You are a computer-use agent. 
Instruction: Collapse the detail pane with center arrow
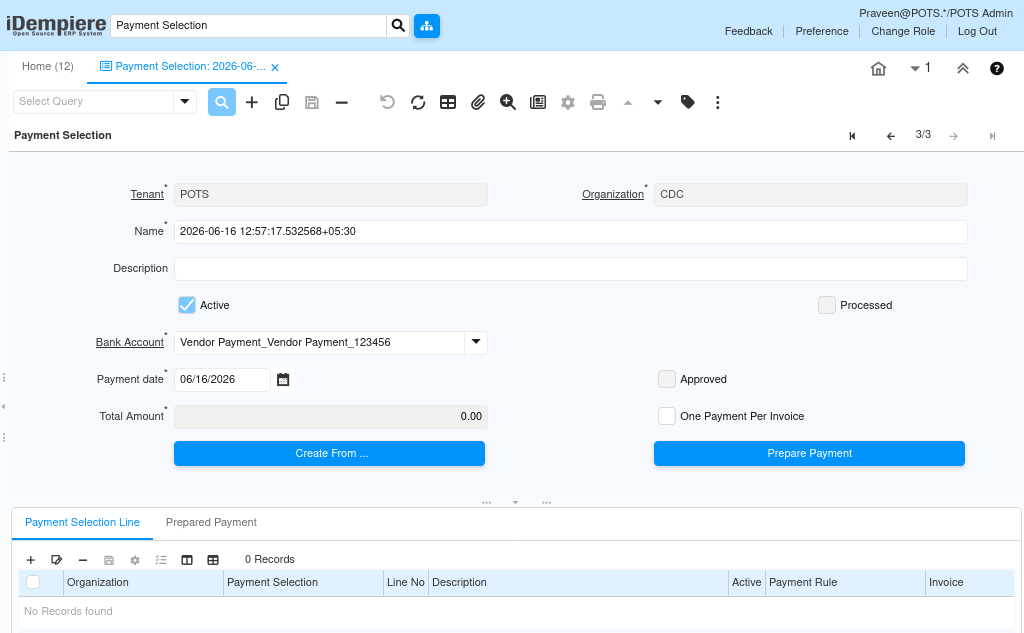click(x=515, y=502)
